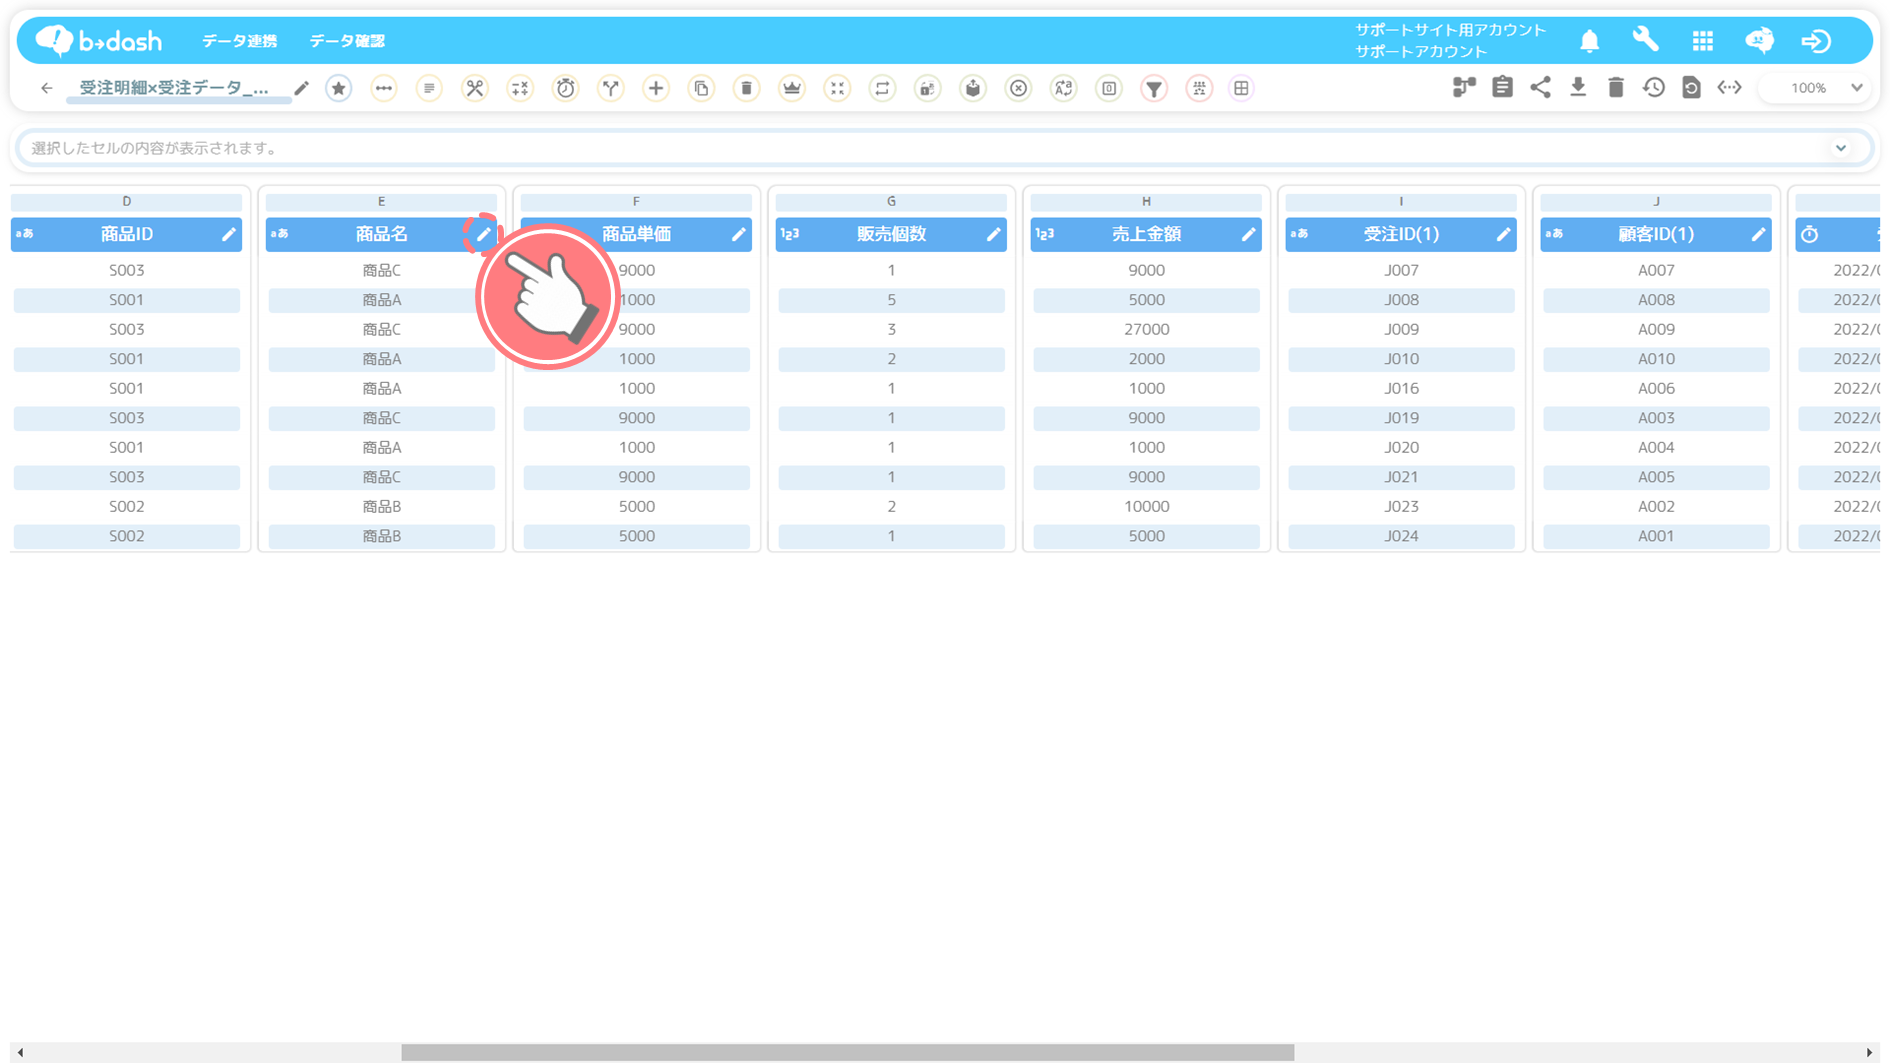This screenshot has height=1063, width=1890.
Task: Click the horizontal scrollbar thumb
Action: coord(847,1053)
